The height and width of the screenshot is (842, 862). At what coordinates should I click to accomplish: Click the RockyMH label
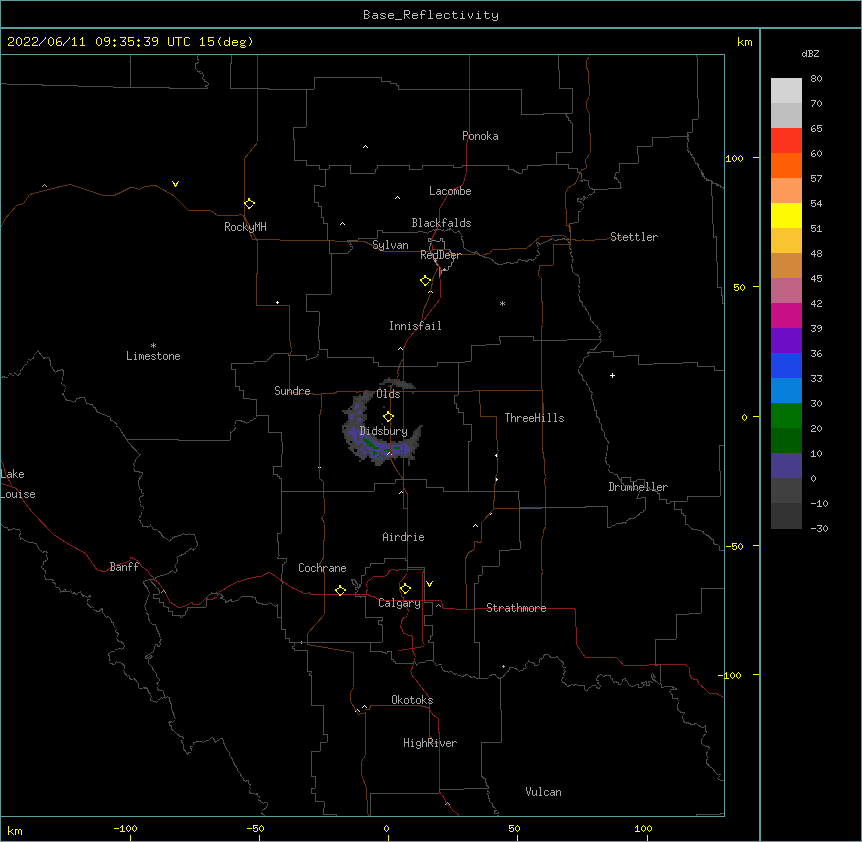[245, 227]
